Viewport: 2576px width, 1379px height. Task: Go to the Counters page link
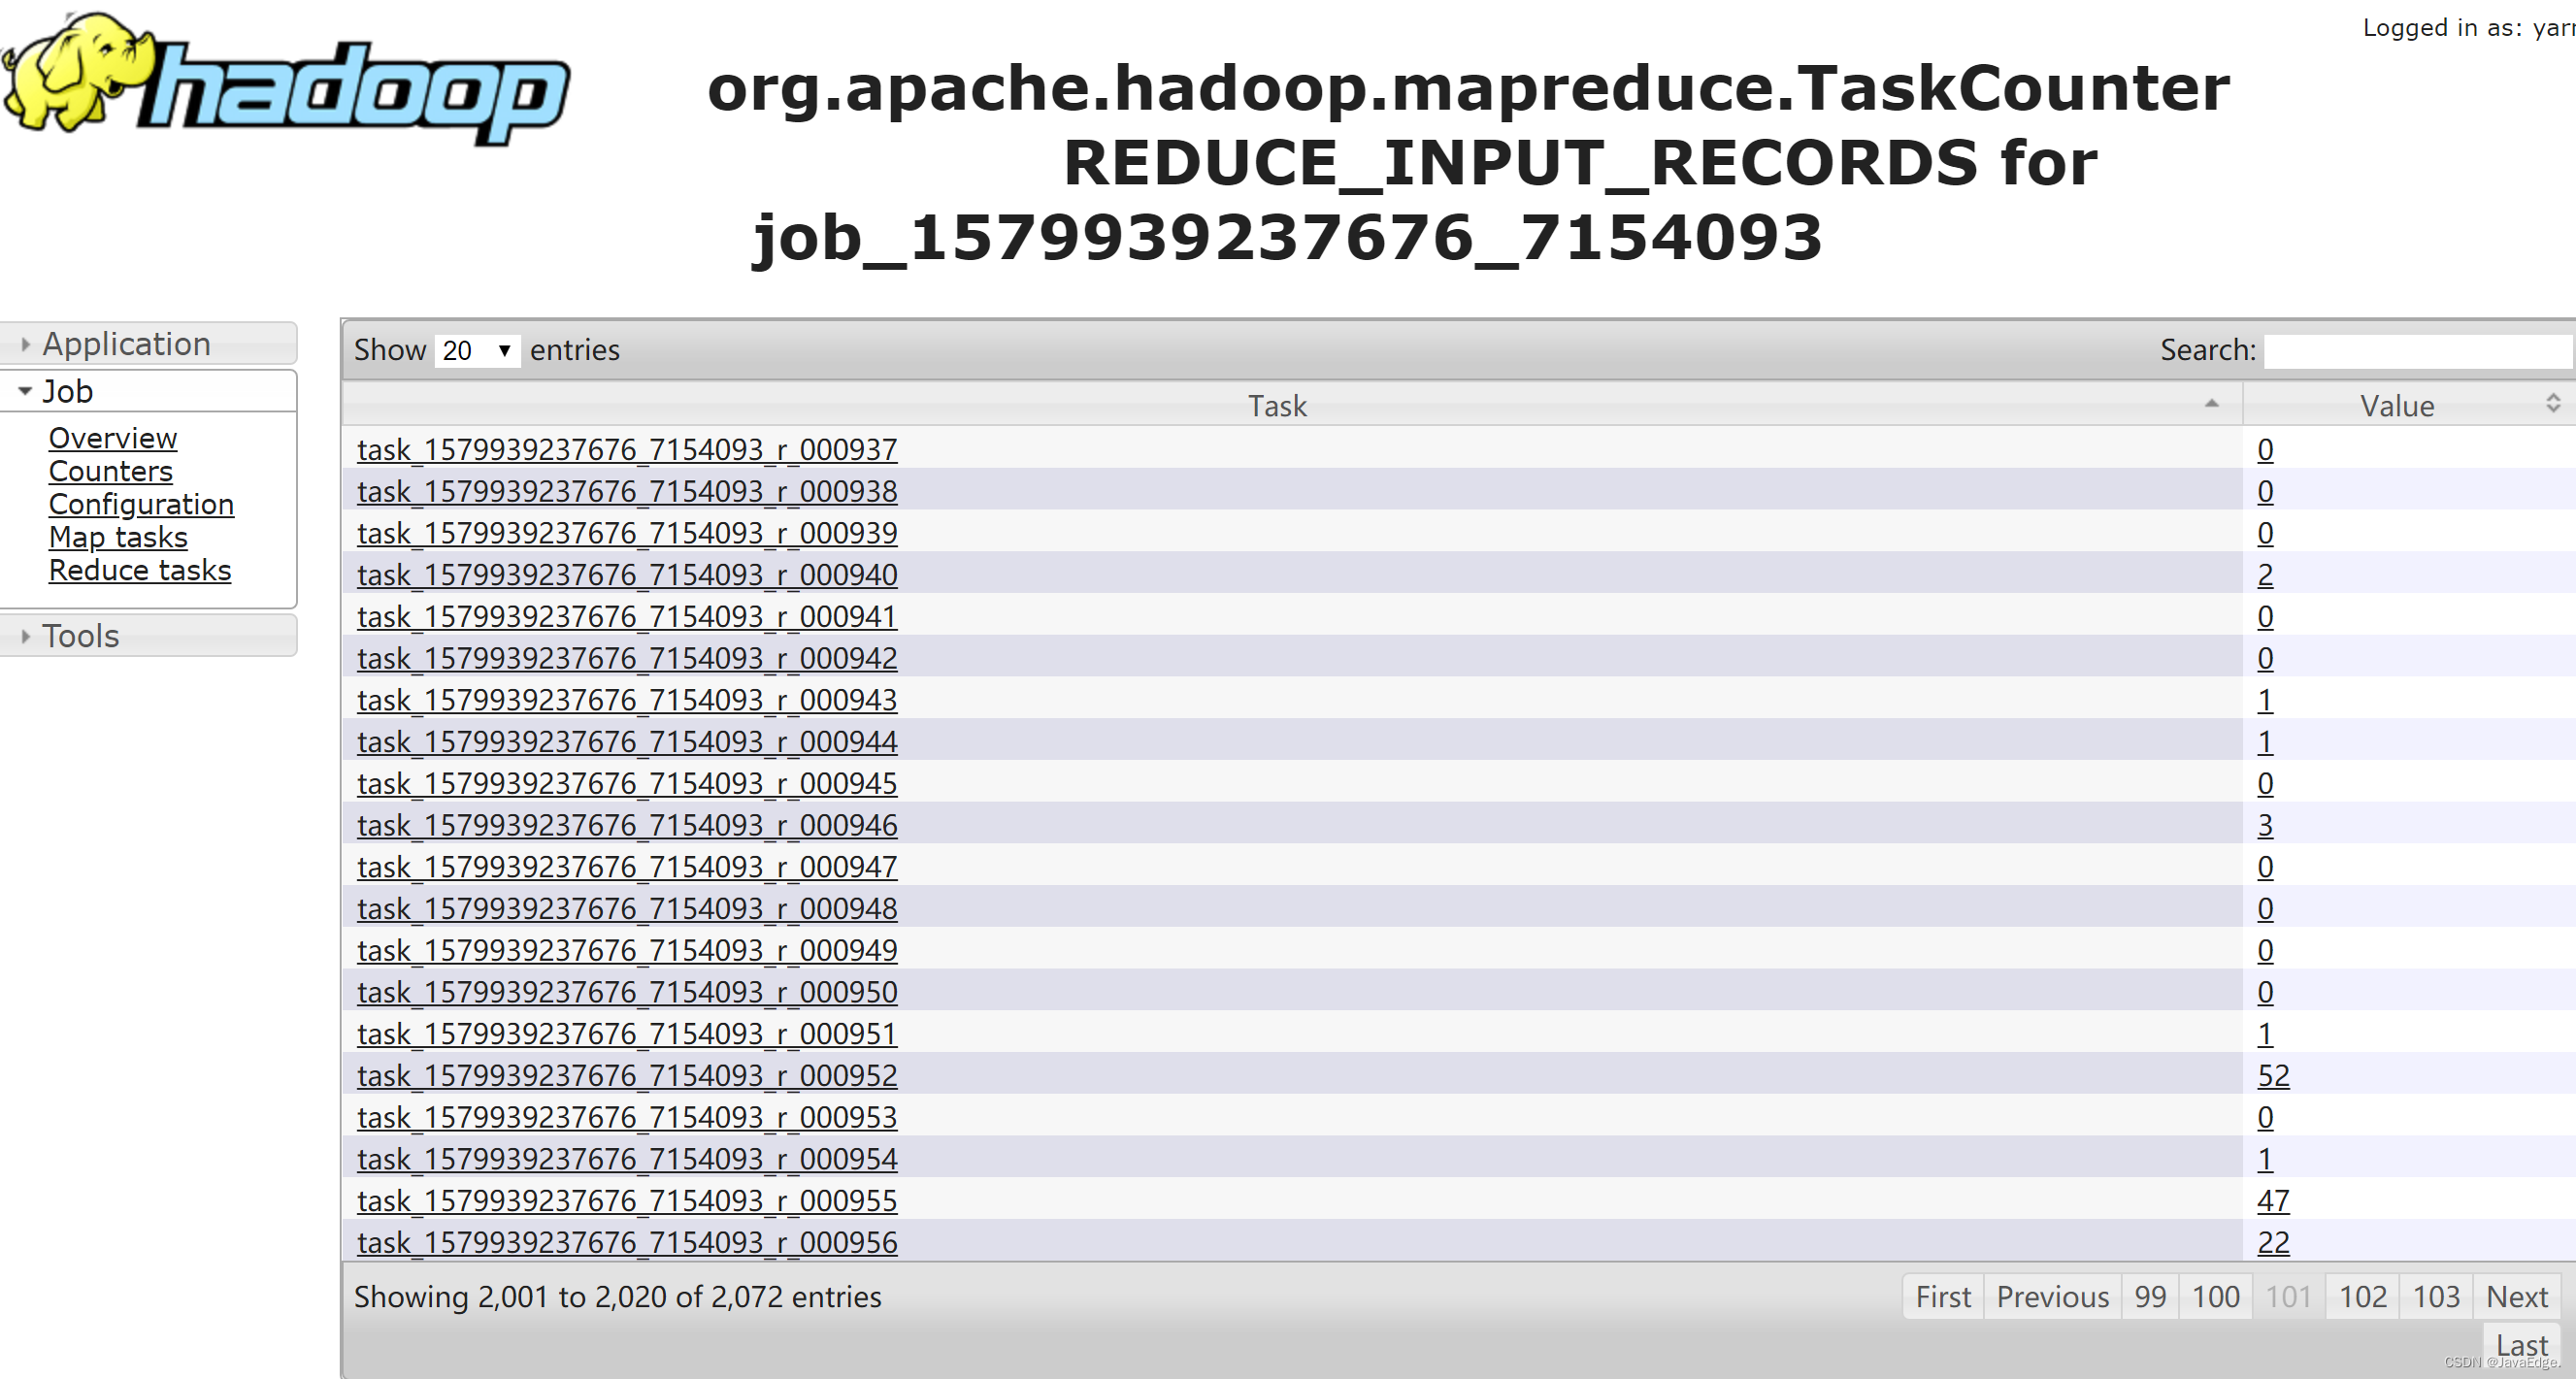[110, 471]
